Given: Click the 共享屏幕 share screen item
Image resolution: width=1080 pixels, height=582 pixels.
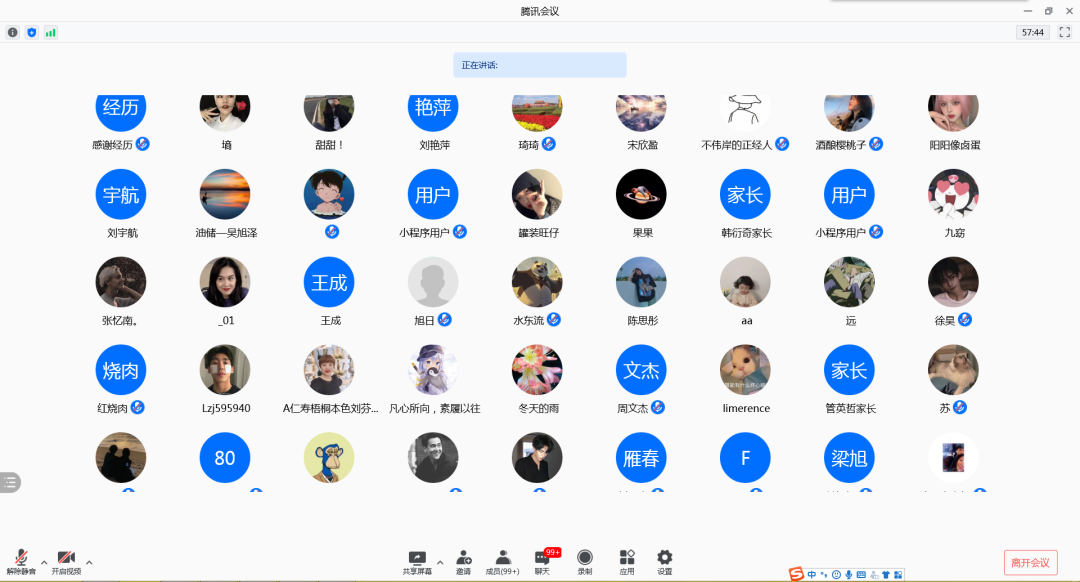Looking at the screenshot, I should 417,561.
